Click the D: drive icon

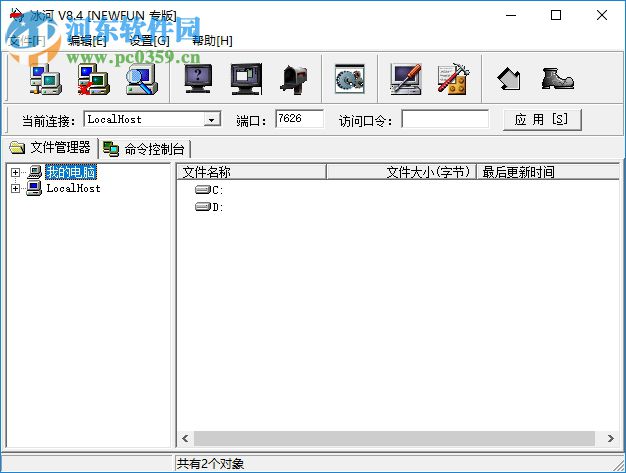[x=203, y=207]
